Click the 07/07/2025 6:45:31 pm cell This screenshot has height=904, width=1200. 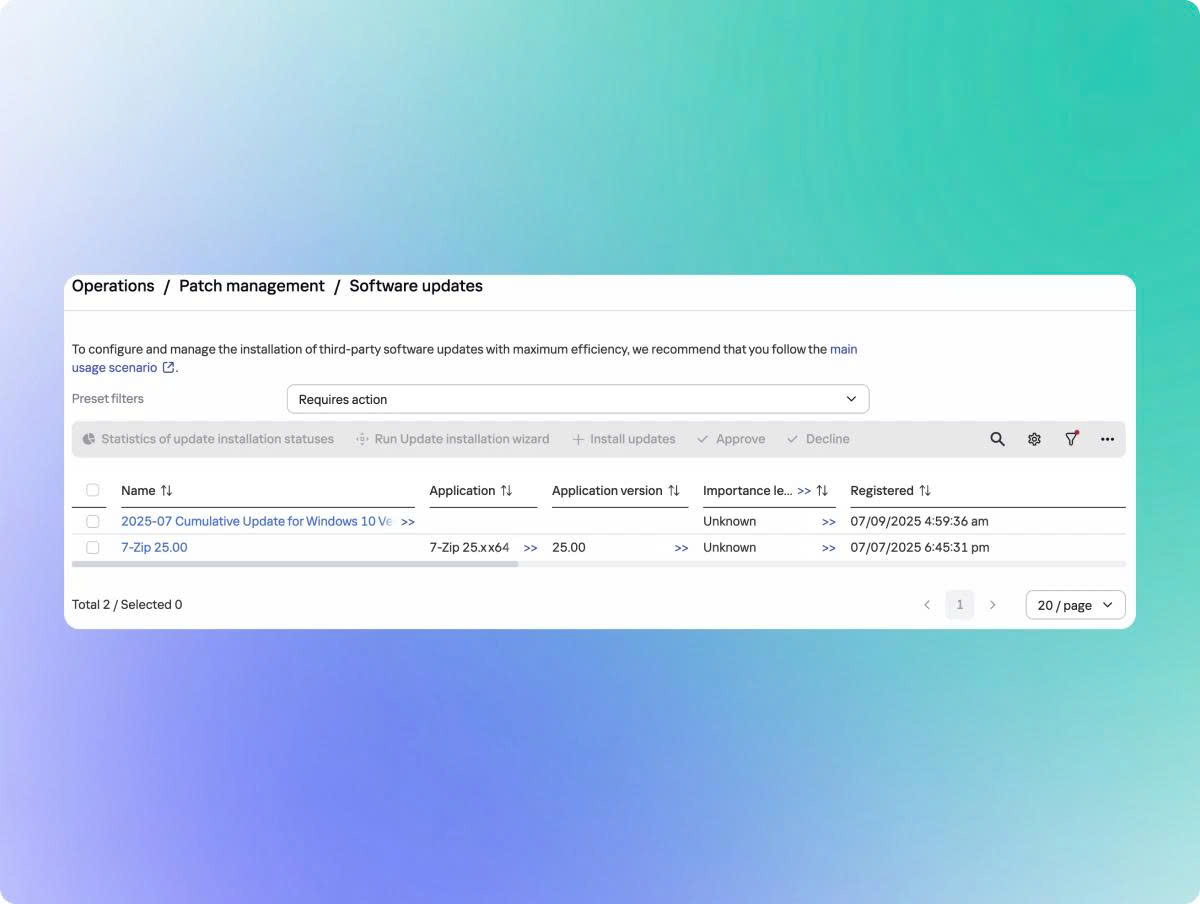[x=920, y=547]
